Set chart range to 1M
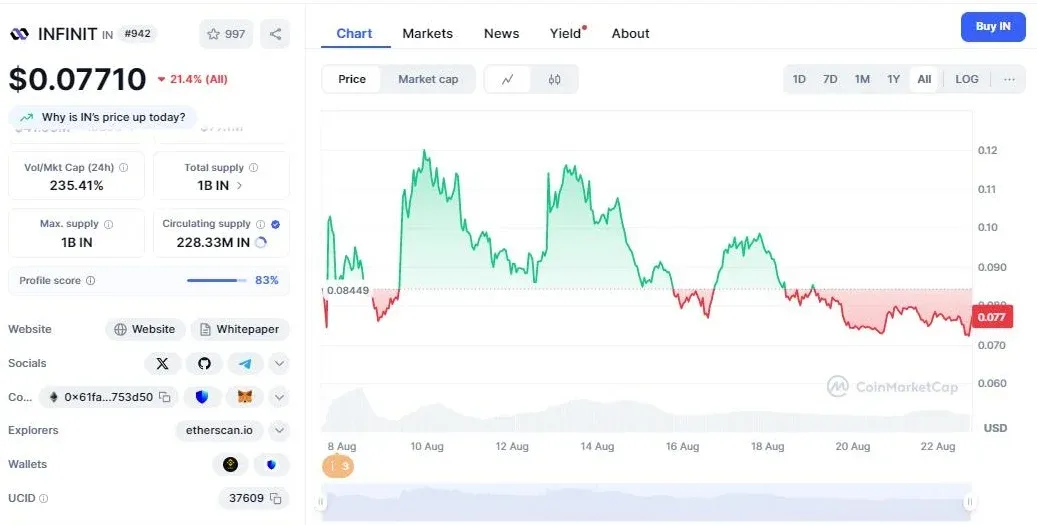Viewport: 1037px width, 525px height. [862, 79]
